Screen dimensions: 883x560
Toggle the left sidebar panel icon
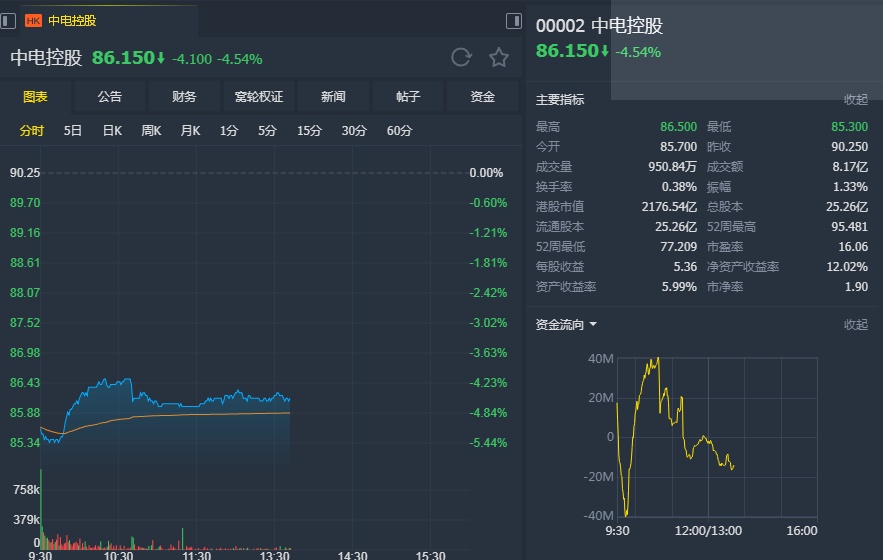point(8,21)
